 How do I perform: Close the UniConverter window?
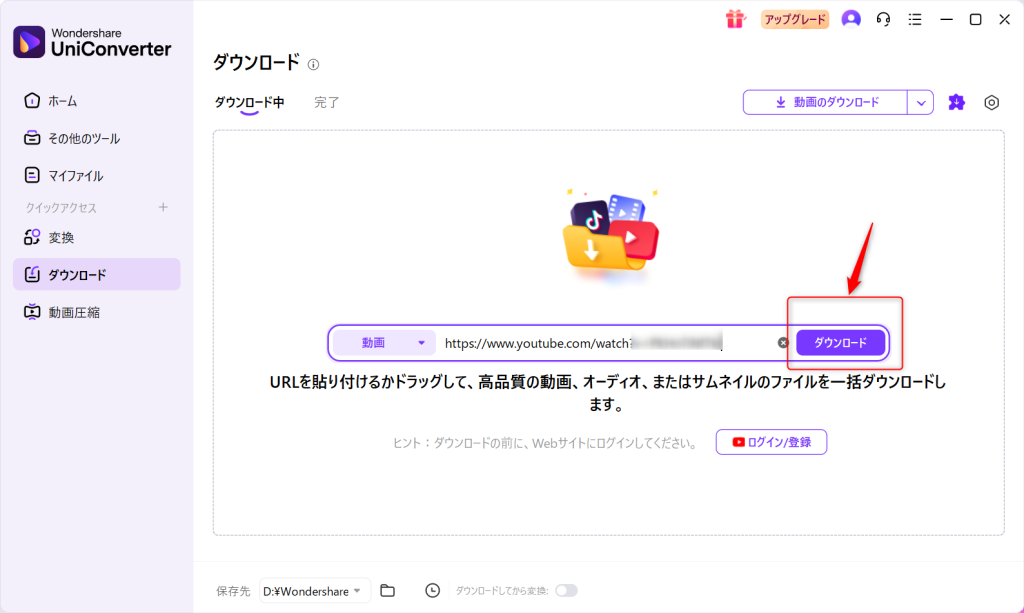[x=1004, y=20]
